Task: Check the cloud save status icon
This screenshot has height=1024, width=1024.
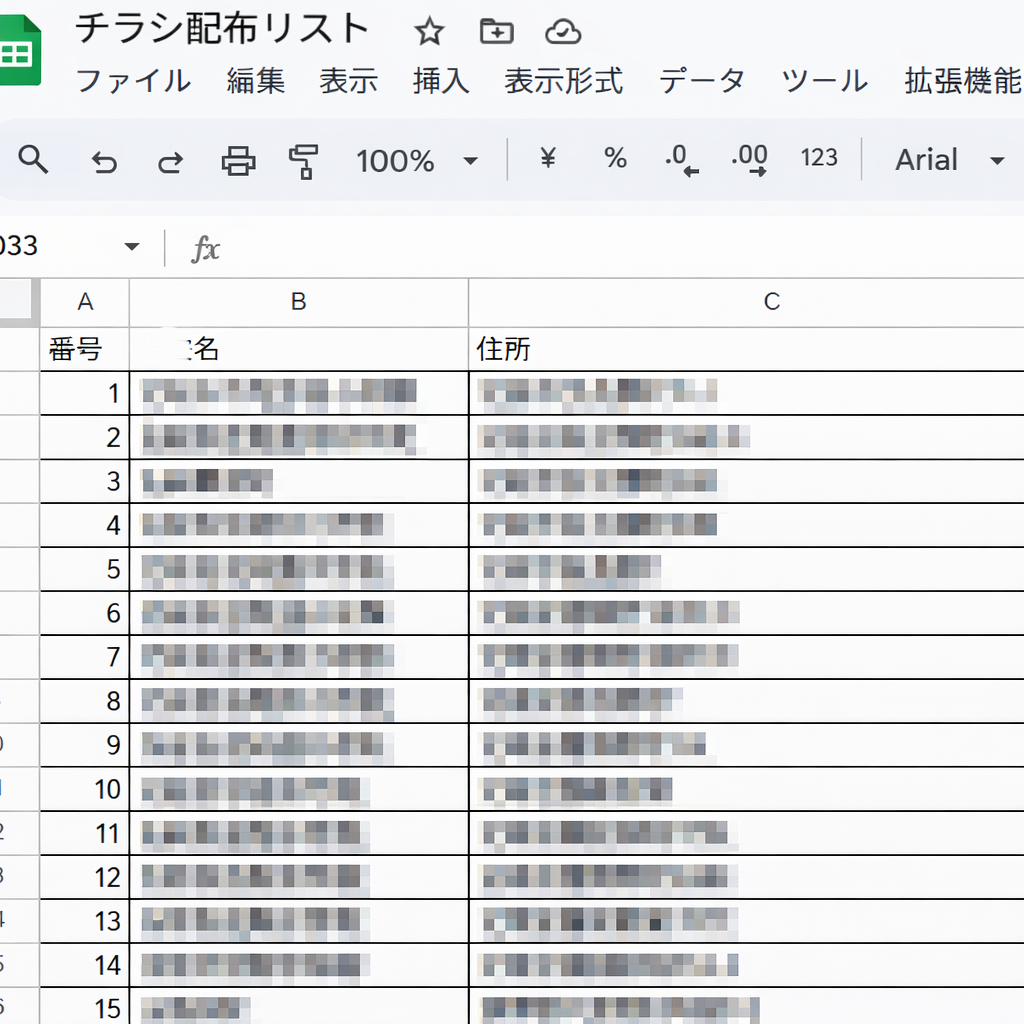Action: click(x=563, y=32)
